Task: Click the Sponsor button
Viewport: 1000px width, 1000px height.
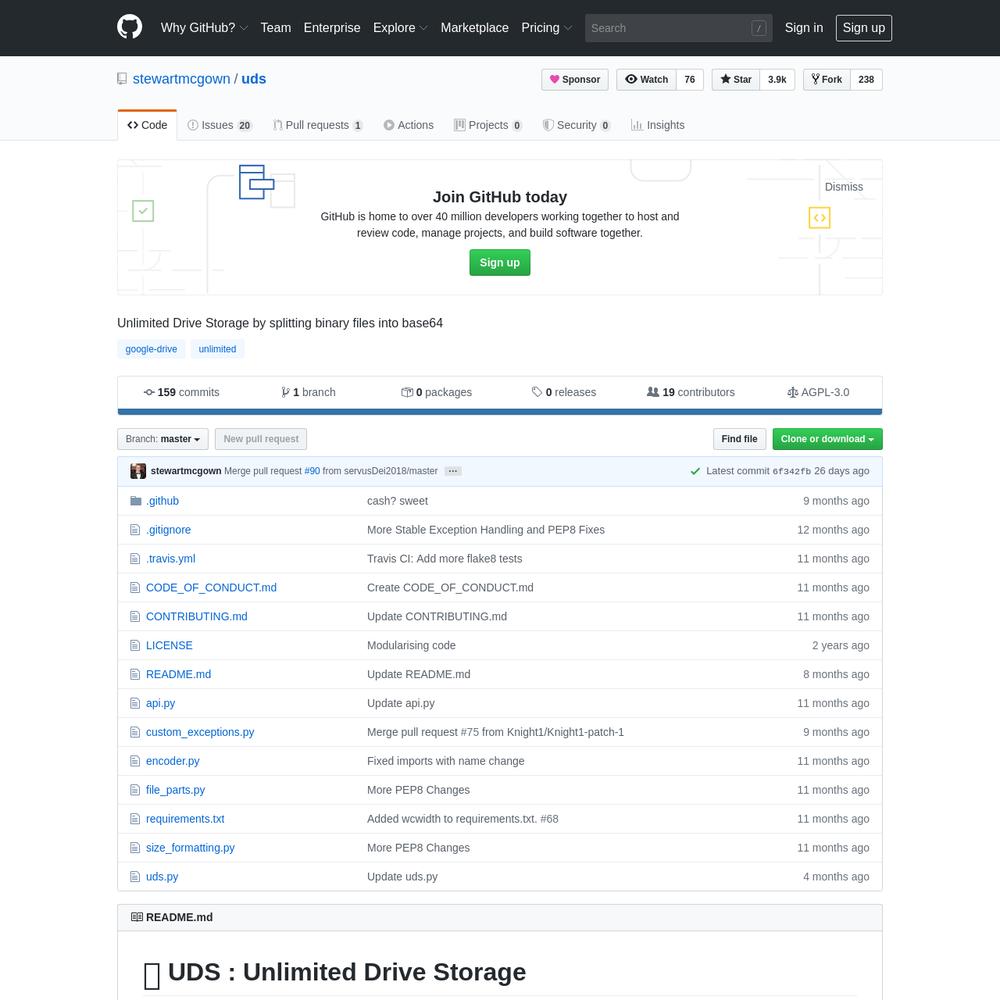Action: click(x=575, y=80)
